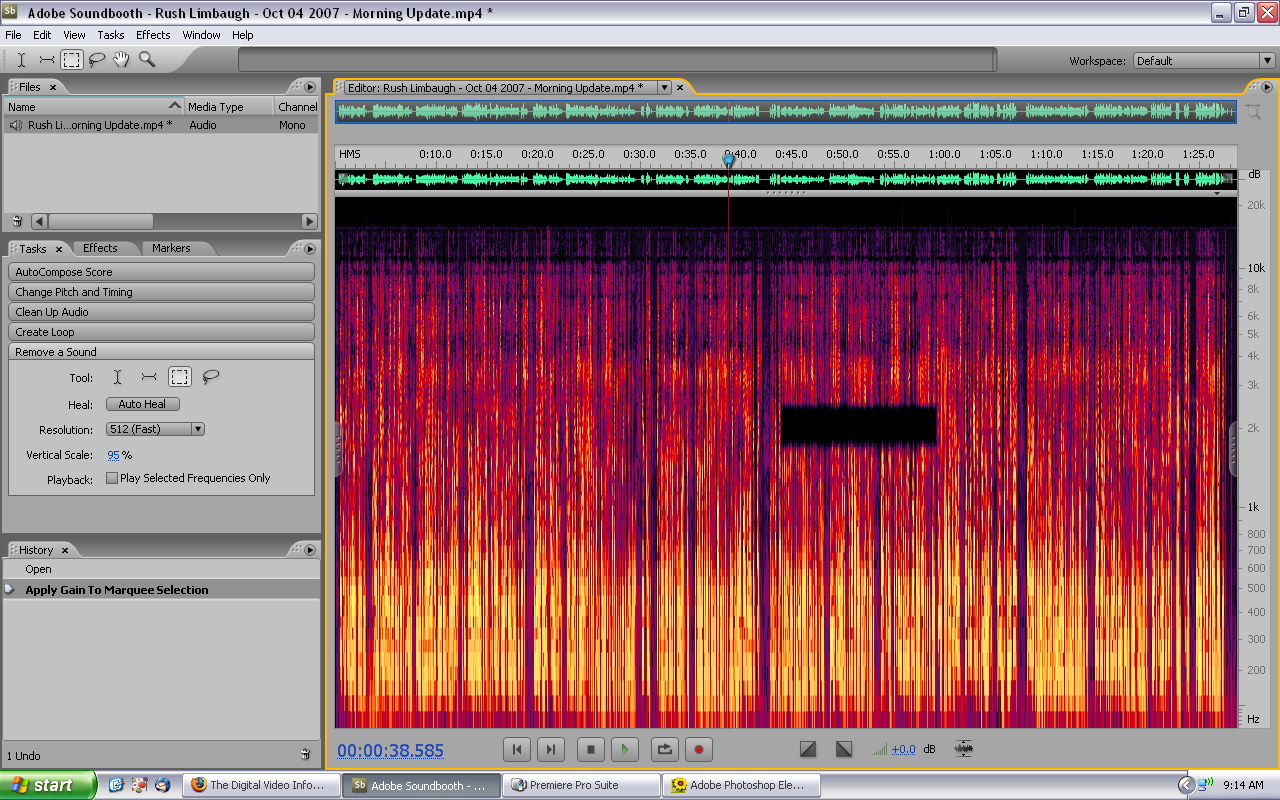Click the 00:00:38.585 timecode display

[x=390, y=751]
